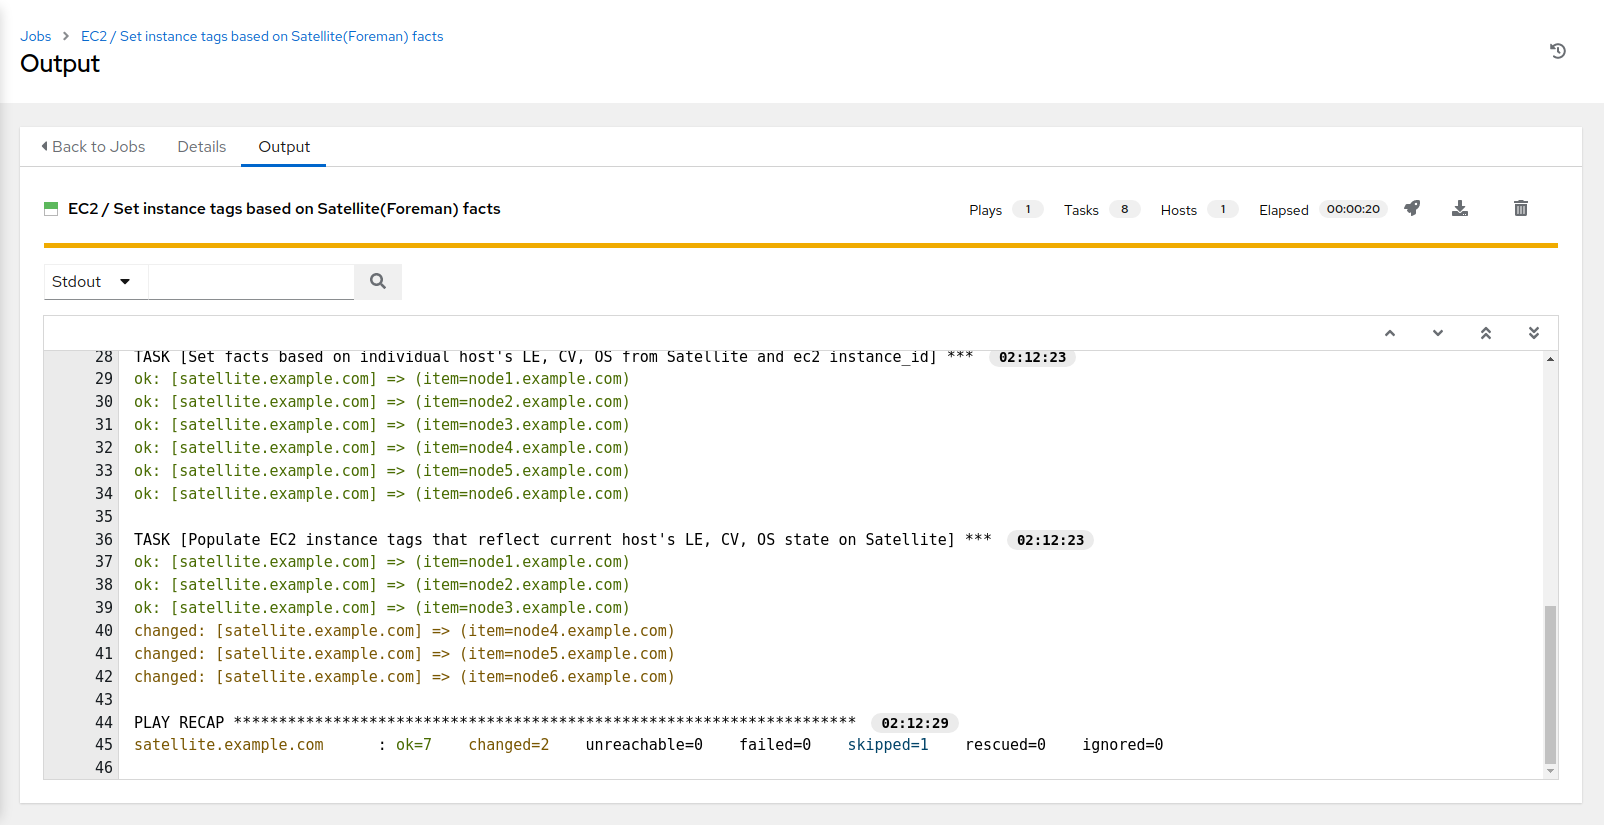Click the relaunch job rocket icon
The image size is (1604, 825).
pyautogui.click(x=1412, y=208)
